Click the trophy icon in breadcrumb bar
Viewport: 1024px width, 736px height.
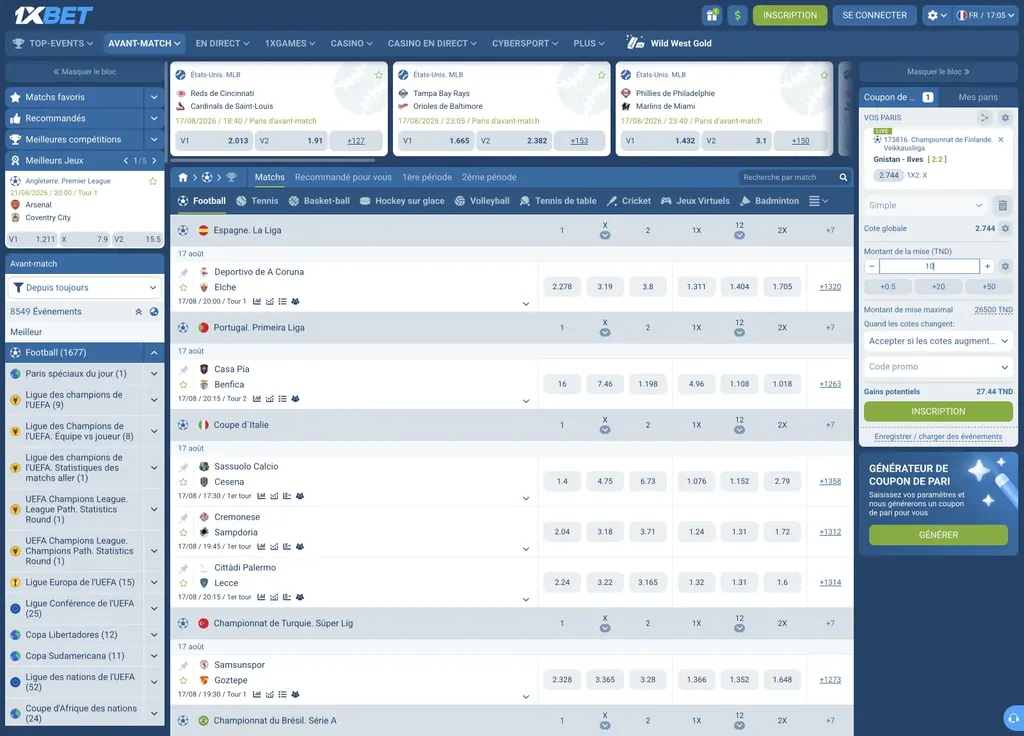tap(231, 177)
